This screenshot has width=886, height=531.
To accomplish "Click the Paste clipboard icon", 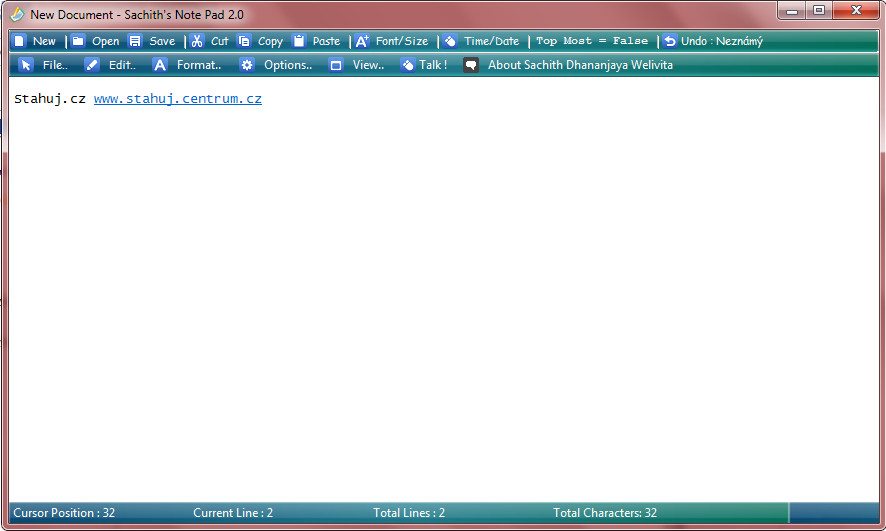I will point(299,41).
